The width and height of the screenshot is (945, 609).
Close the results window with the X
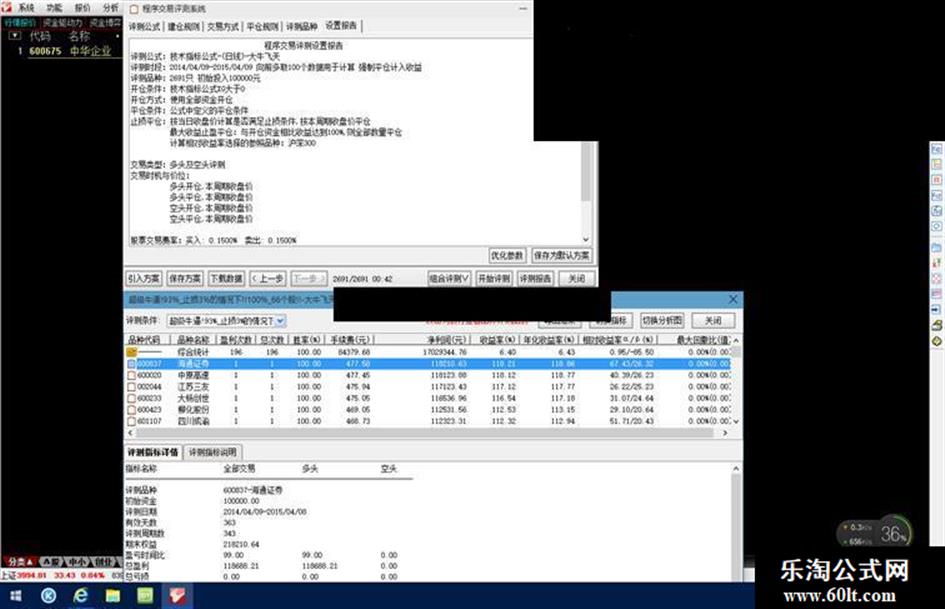[x=733, y=299]
